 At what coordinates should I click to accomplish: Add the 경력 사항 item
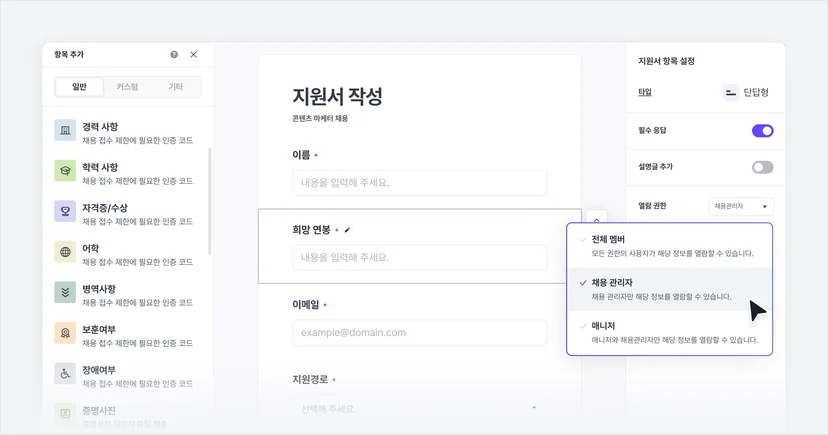(125, 133)
